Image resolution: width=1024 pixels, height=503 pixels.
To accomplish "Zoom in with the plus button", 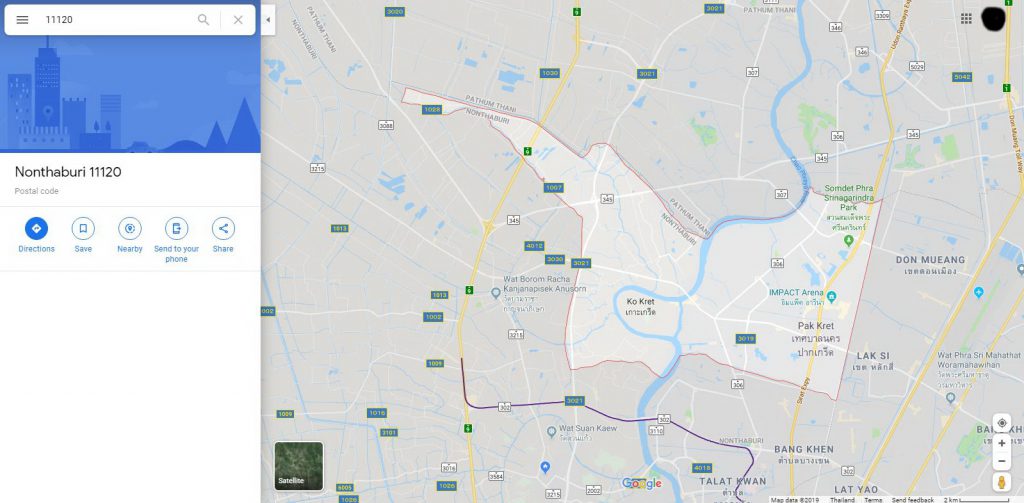I will [1002, 444].
